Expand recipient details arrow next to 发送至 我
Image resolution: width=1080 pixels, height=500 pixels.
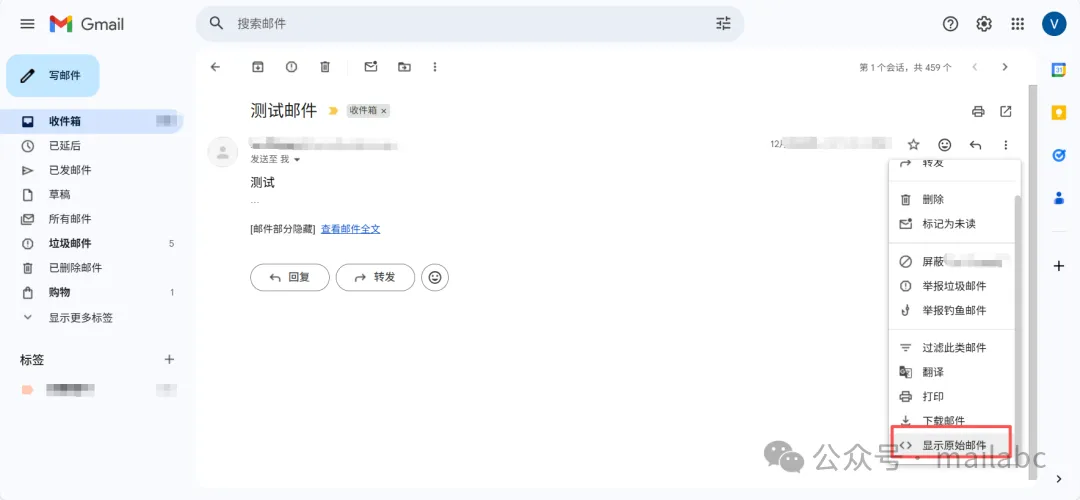[x=297, y=160]
